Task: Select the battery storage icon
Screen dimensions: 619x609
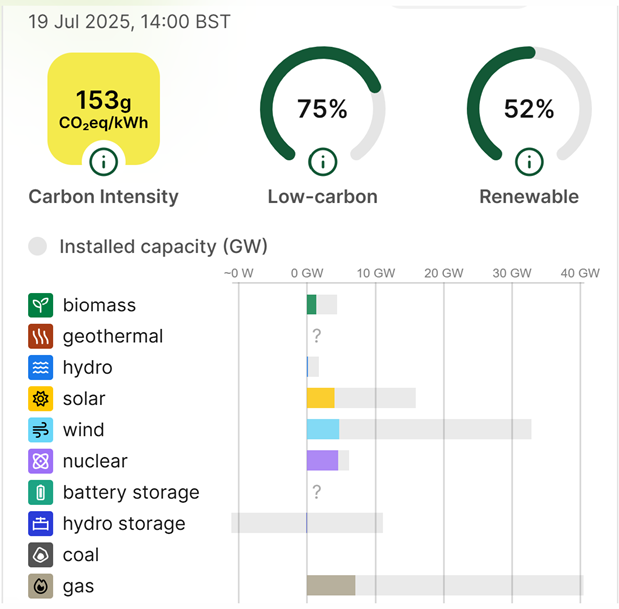Action: [40, 492]
